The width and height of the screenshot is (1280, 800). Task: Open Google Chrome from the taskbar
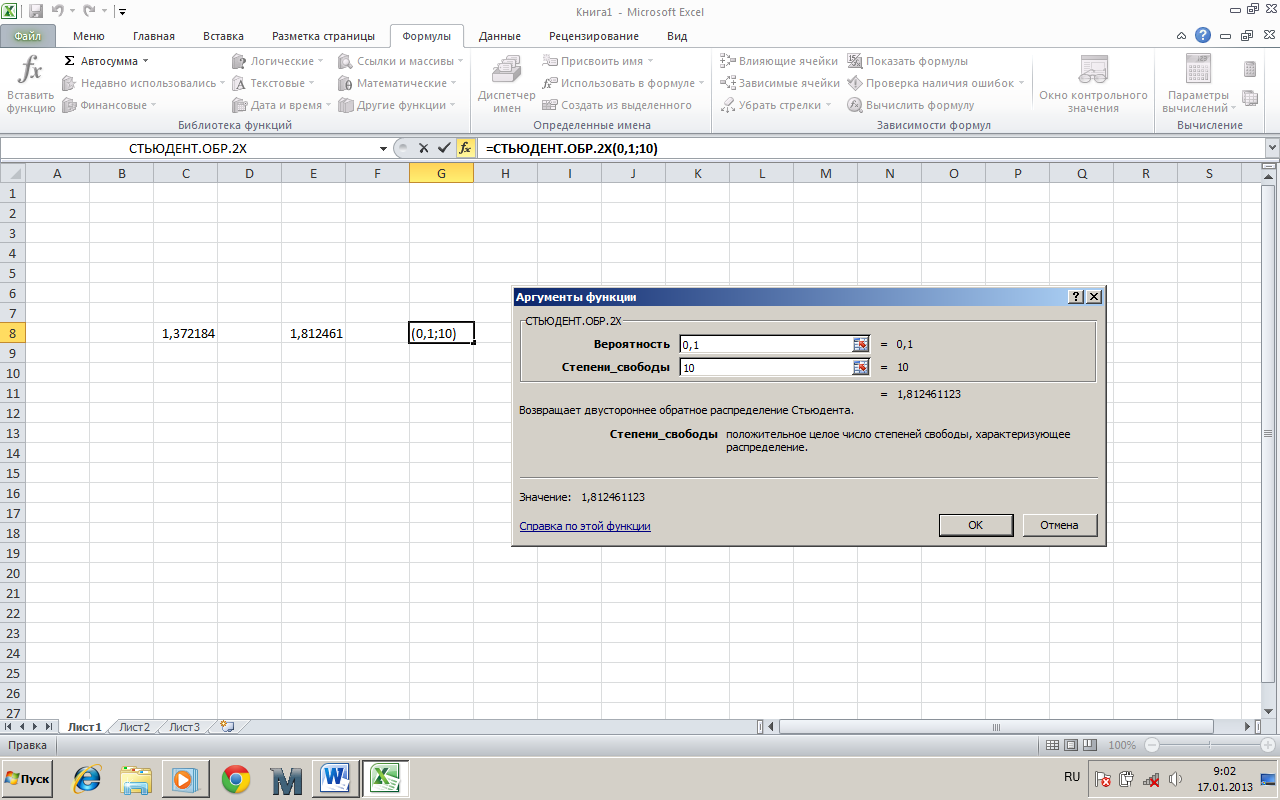coord(236,780)
